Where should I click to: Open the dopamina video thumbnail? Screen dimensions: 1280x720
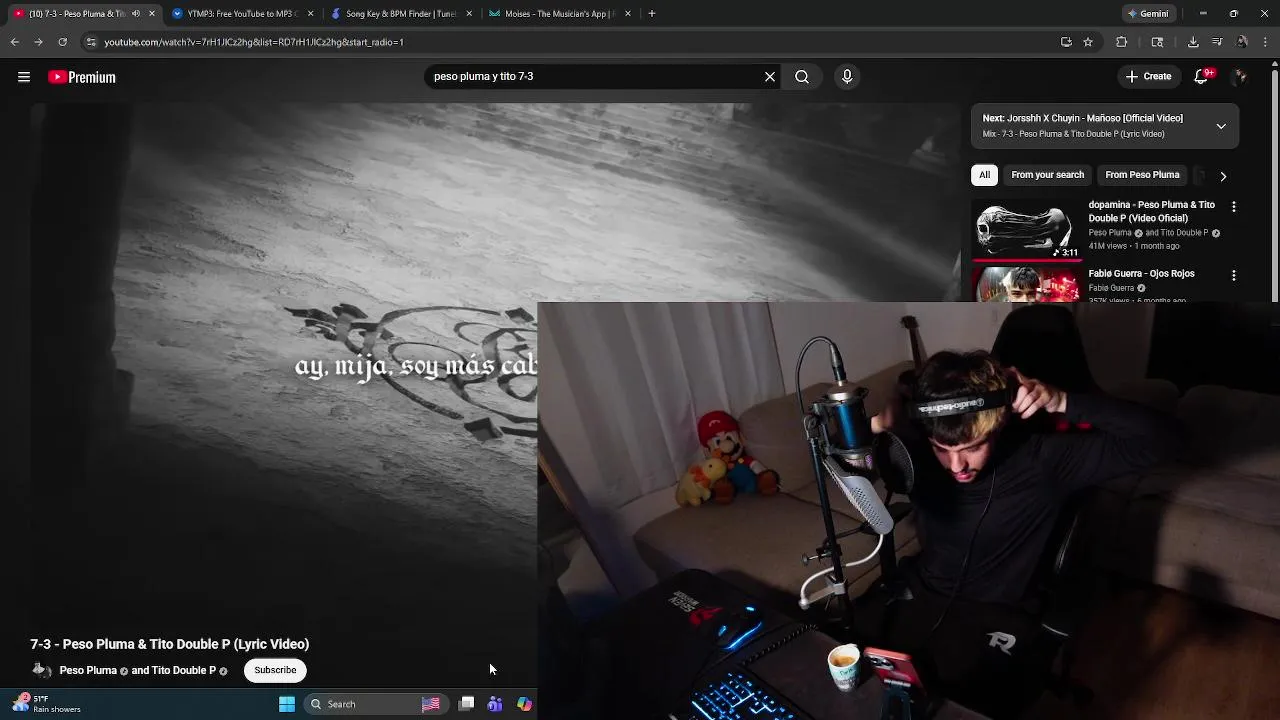point(1025,230)
